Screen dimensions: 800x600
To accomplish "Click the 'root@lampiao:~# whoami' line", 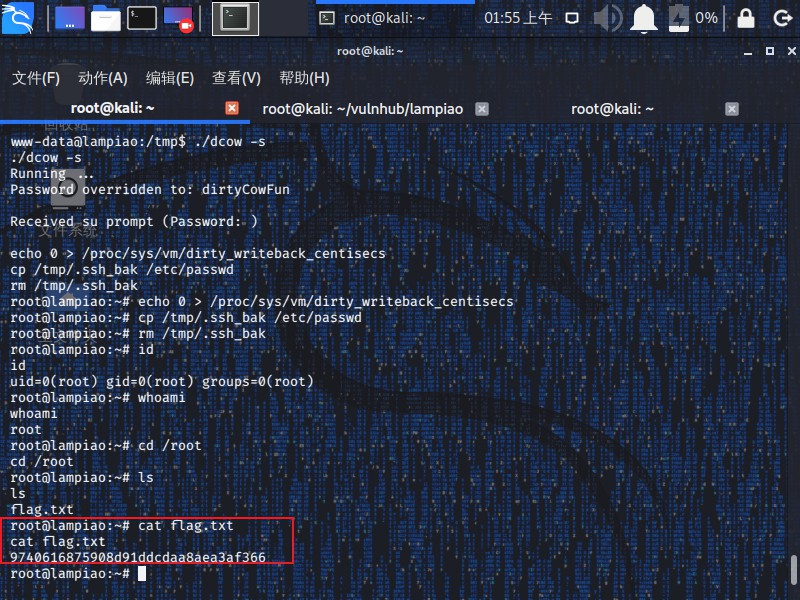I will (97, 397).
